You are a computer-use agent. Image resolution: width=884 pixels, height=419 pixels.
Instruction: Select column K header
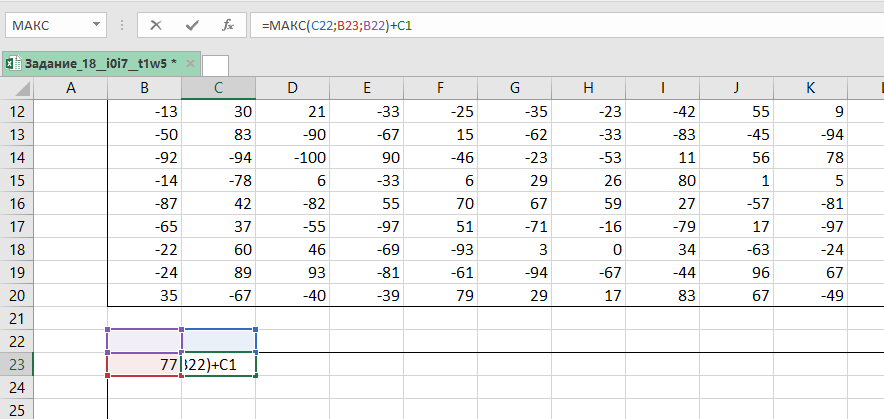point(810,90)
